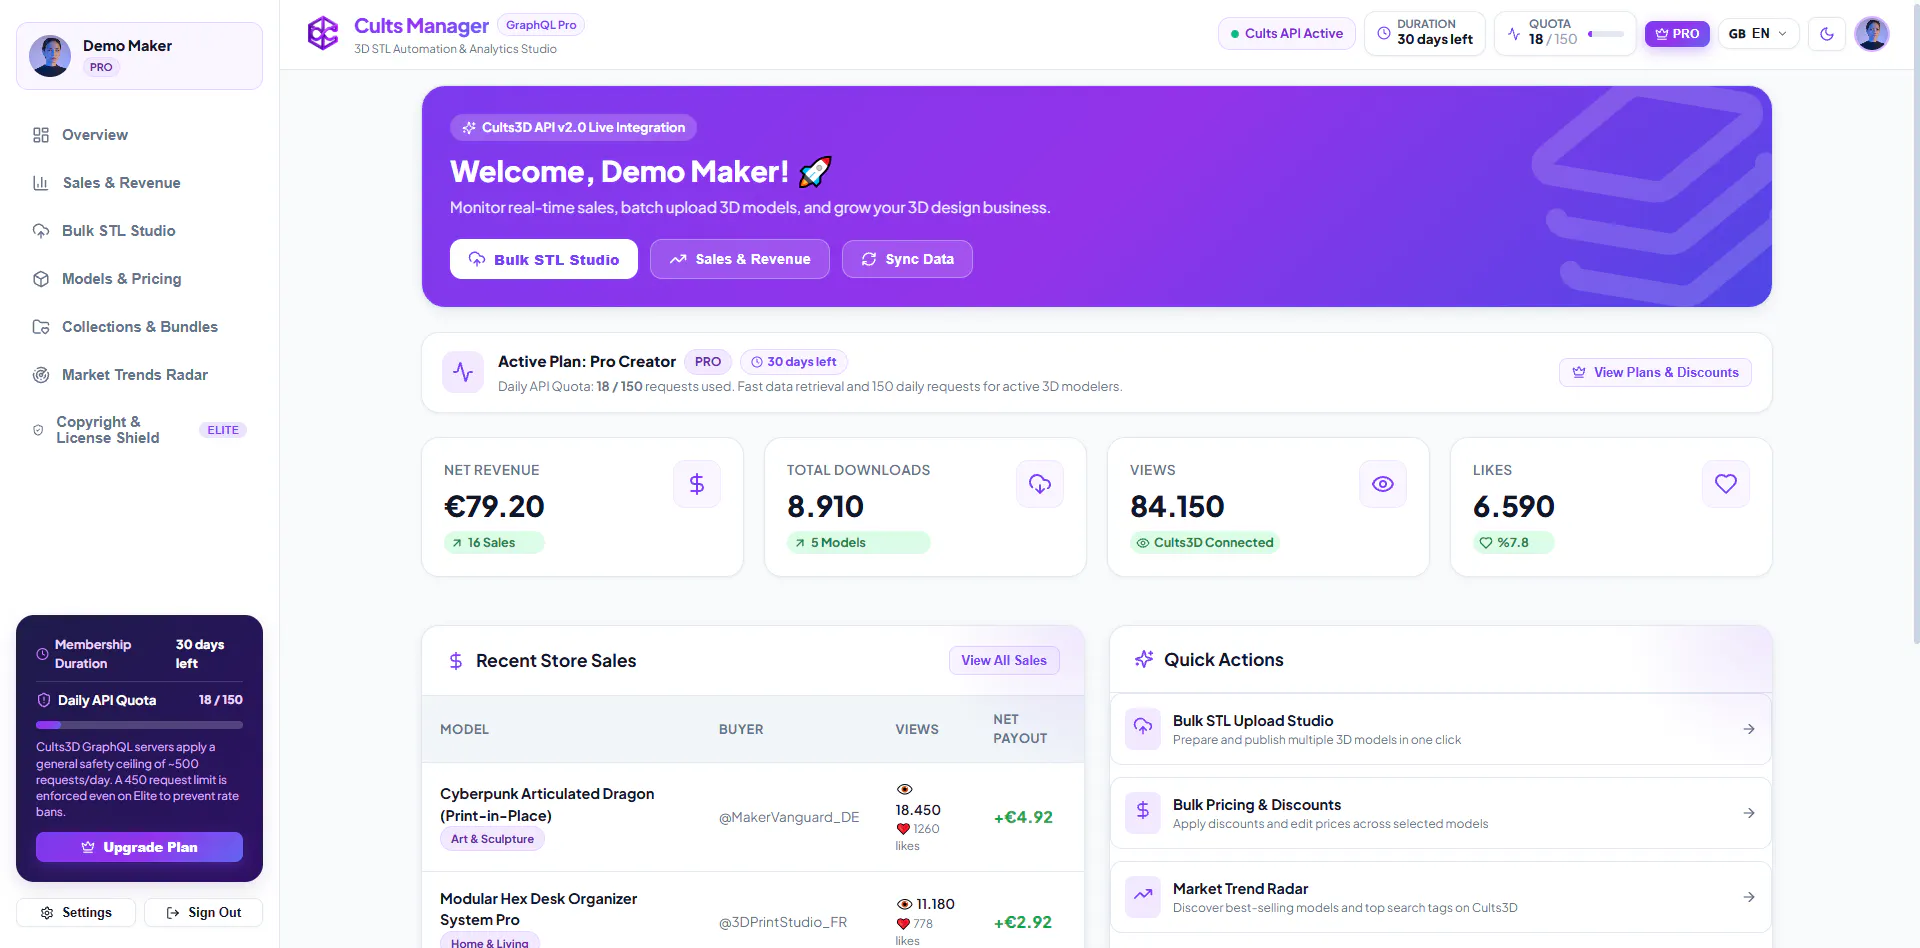Click the 16 Sales badge
Screen dimensions: 1920x948
494,543
